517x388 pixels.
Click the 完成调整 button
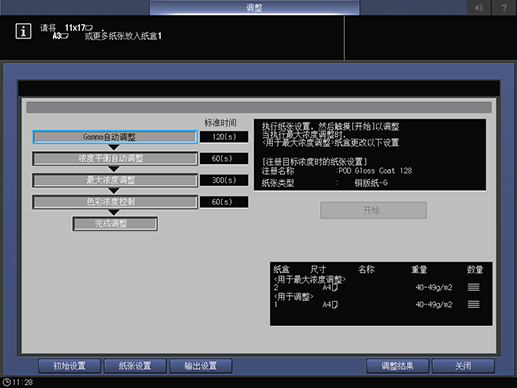pos(115,224)
